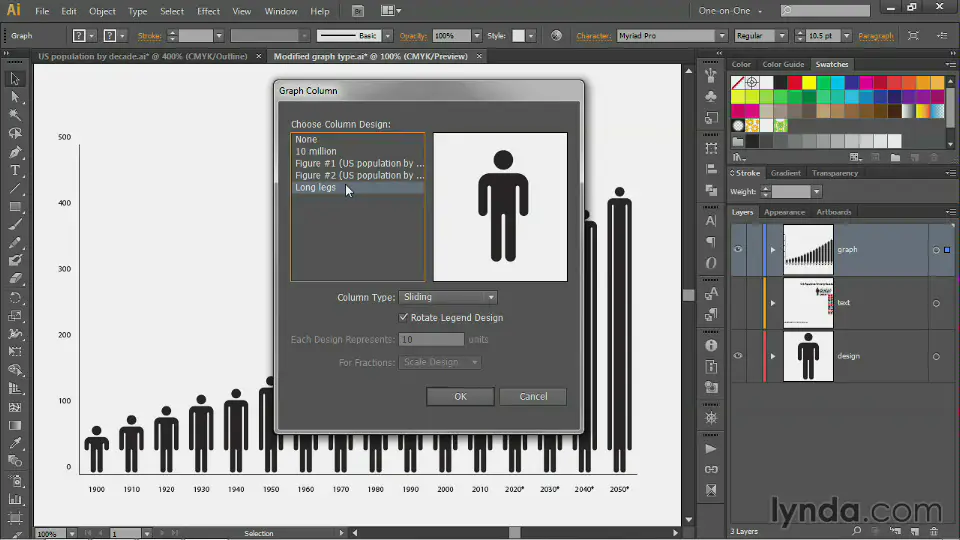Select the Magic Wand tool
The height and width of the screenshot is (540, 960).
pyautogui.click(x=15, y=116)
